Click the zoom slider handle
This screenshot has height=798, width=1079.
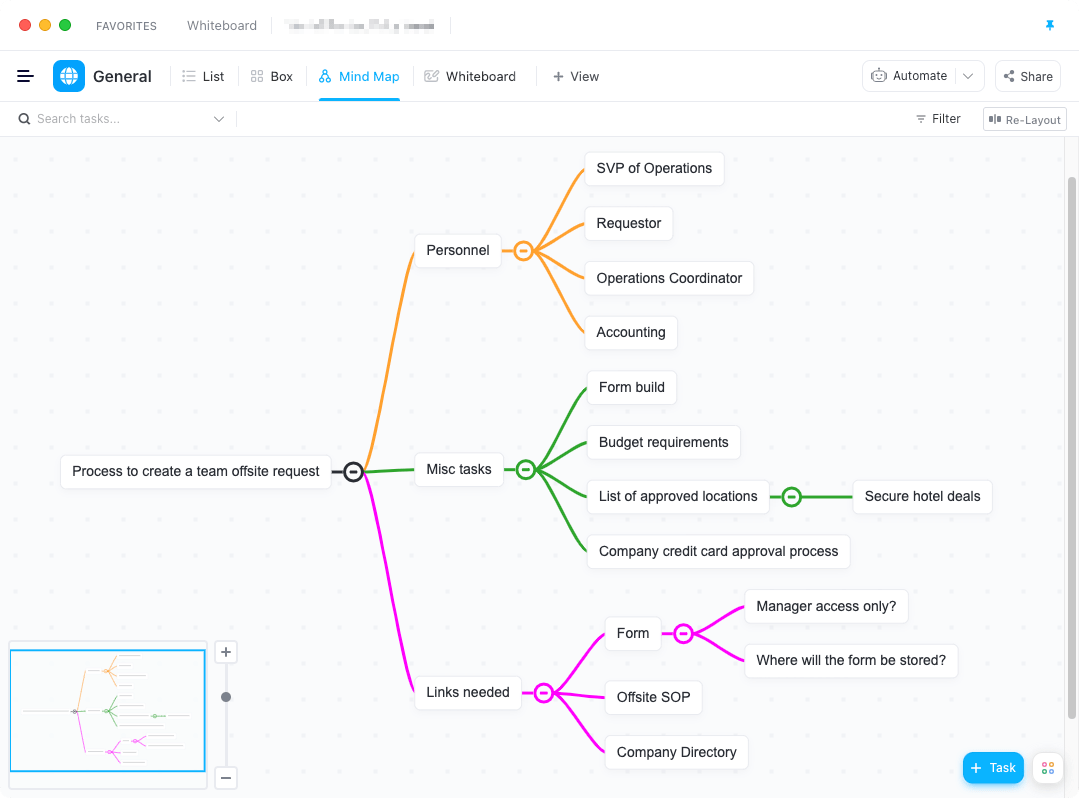(226, 697)
